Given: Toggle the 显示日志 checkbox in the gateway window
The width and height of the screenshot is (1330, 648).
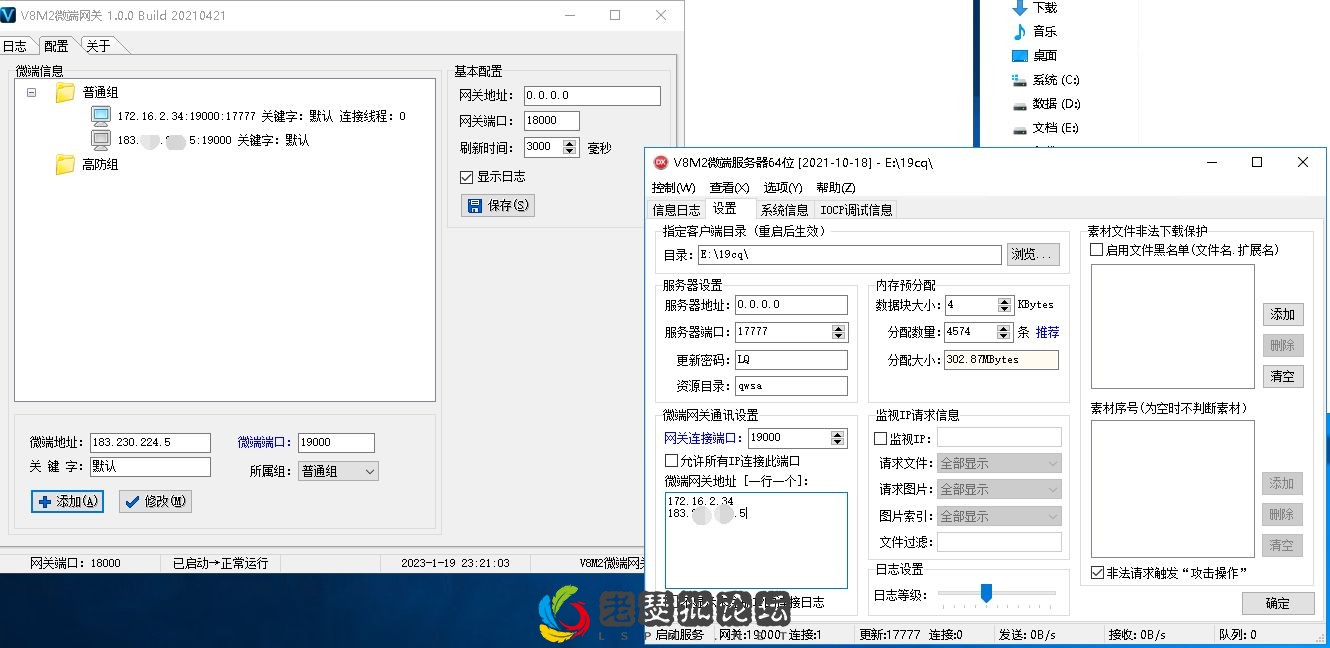Looking at the screenshot, I should 466,177.
